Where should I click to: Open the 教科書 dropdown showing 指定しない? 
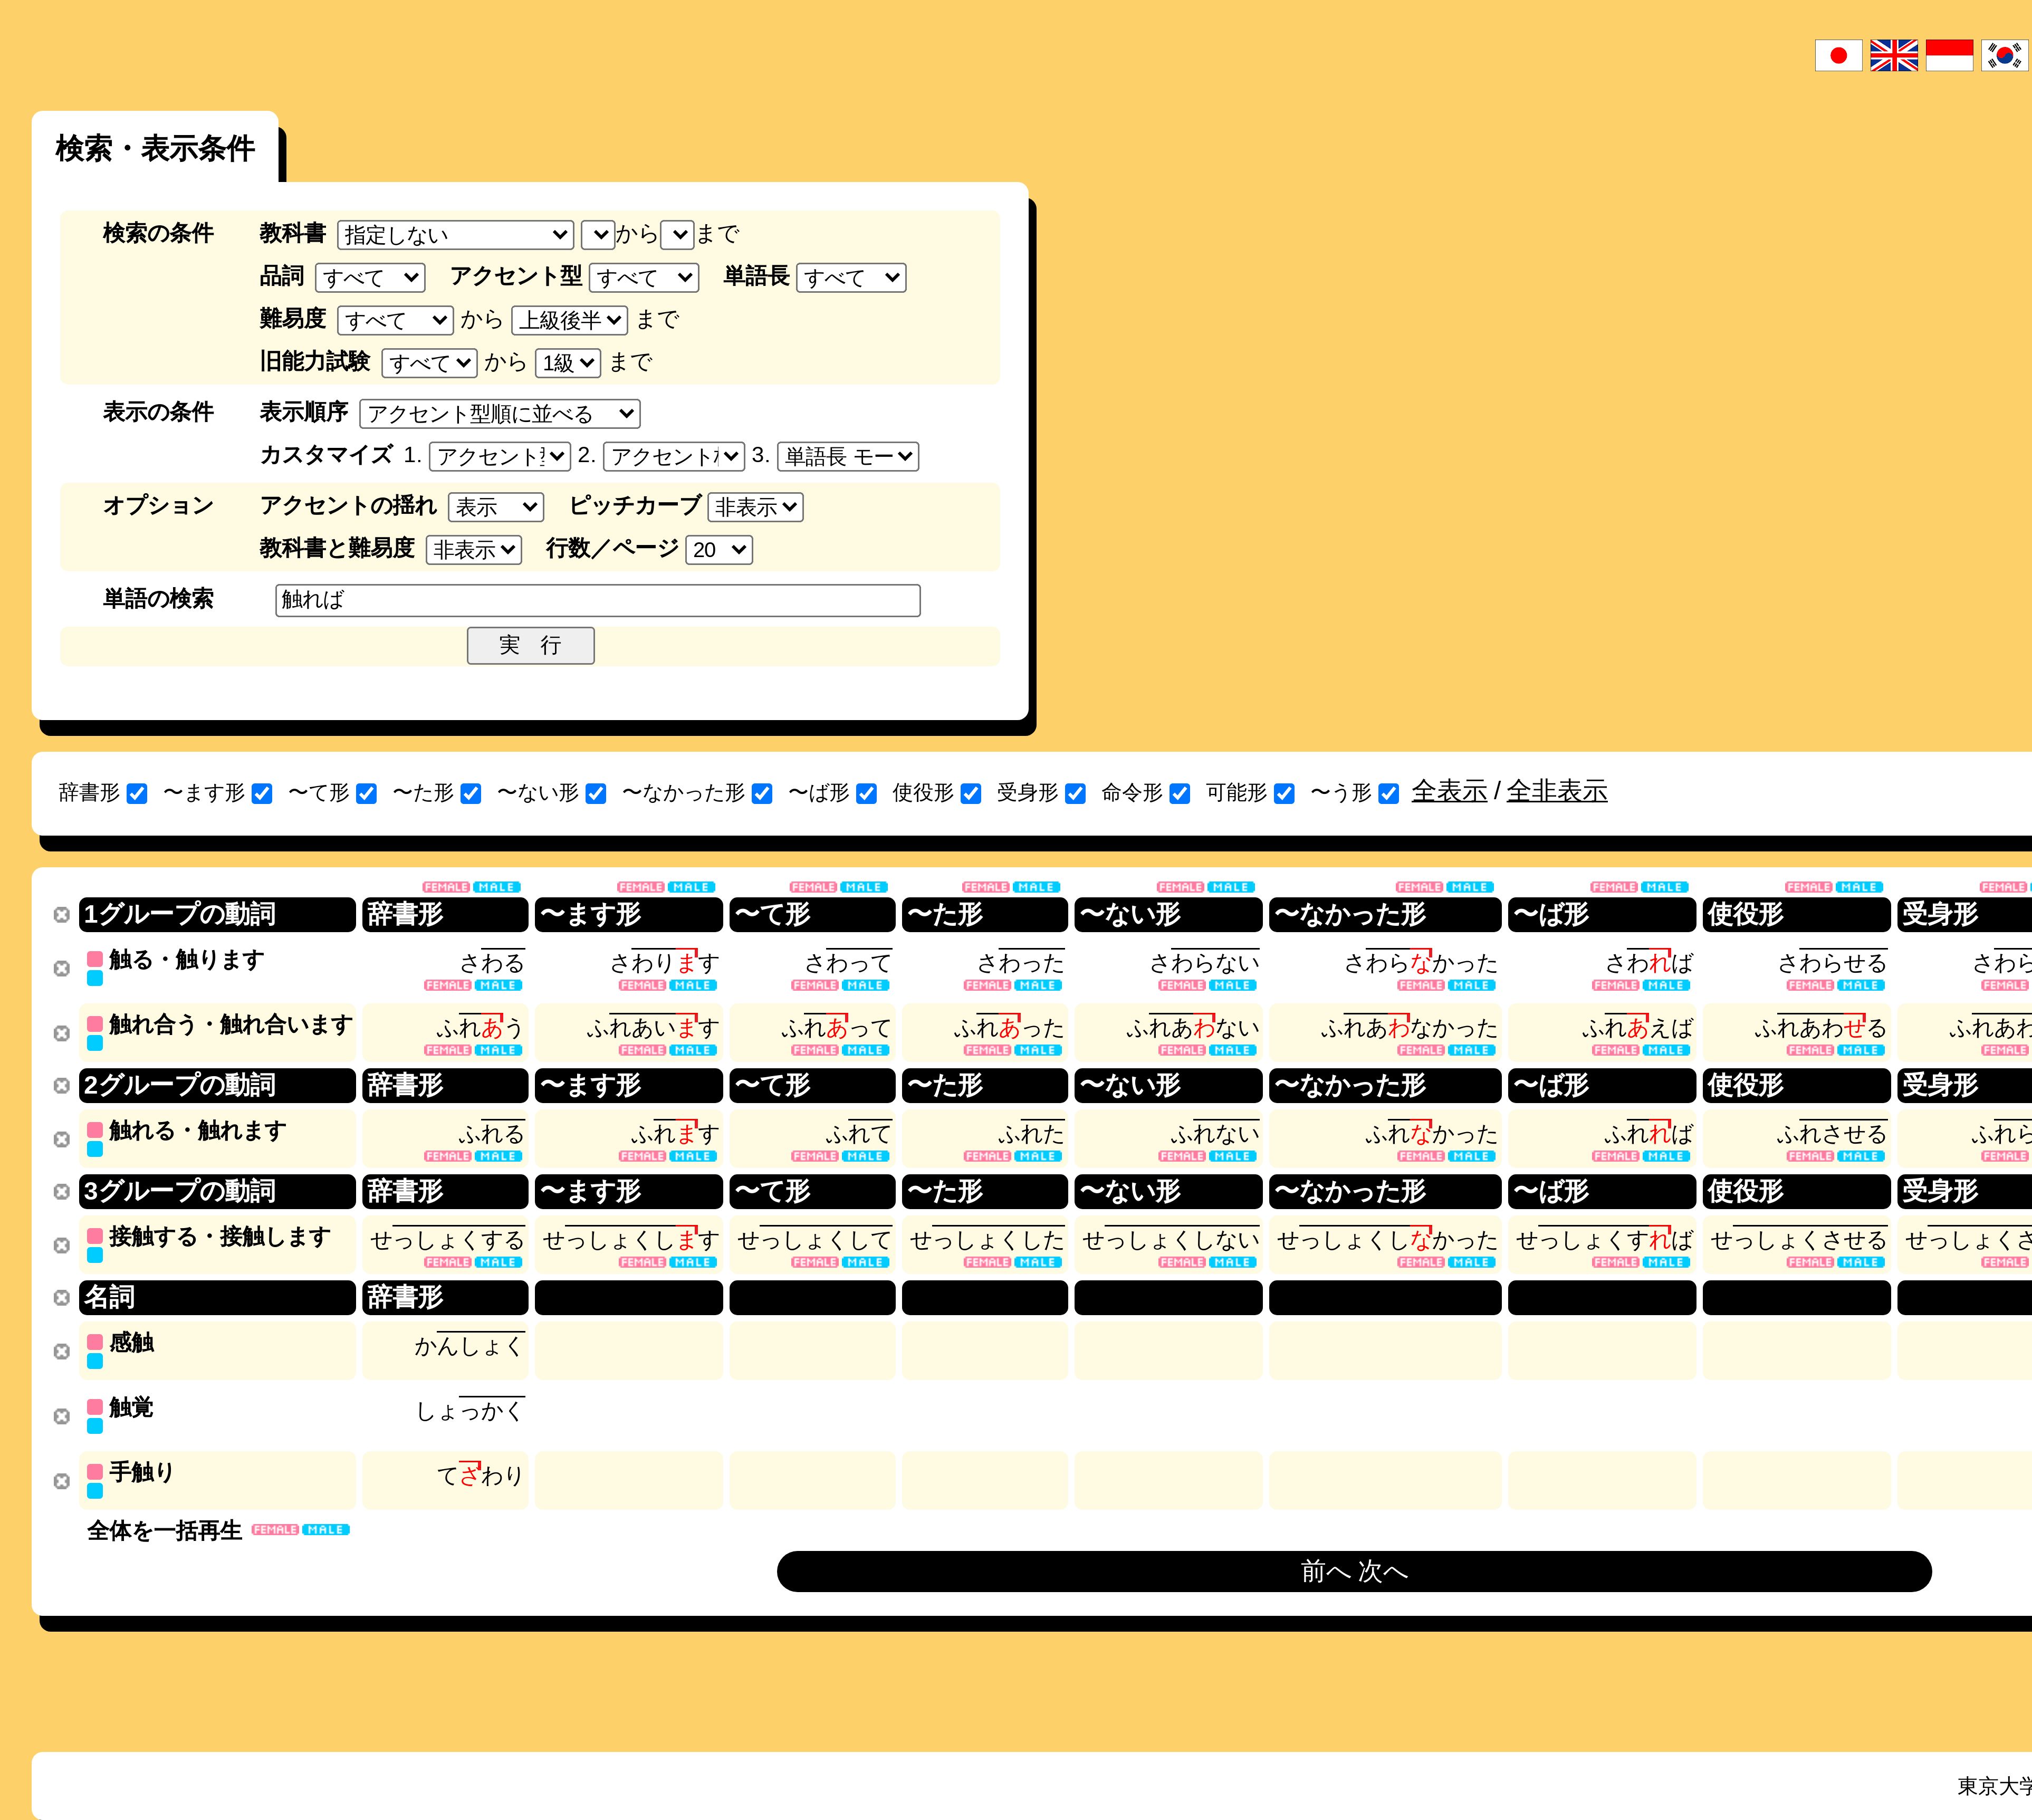pyautogui.click(x=455, y=235)
